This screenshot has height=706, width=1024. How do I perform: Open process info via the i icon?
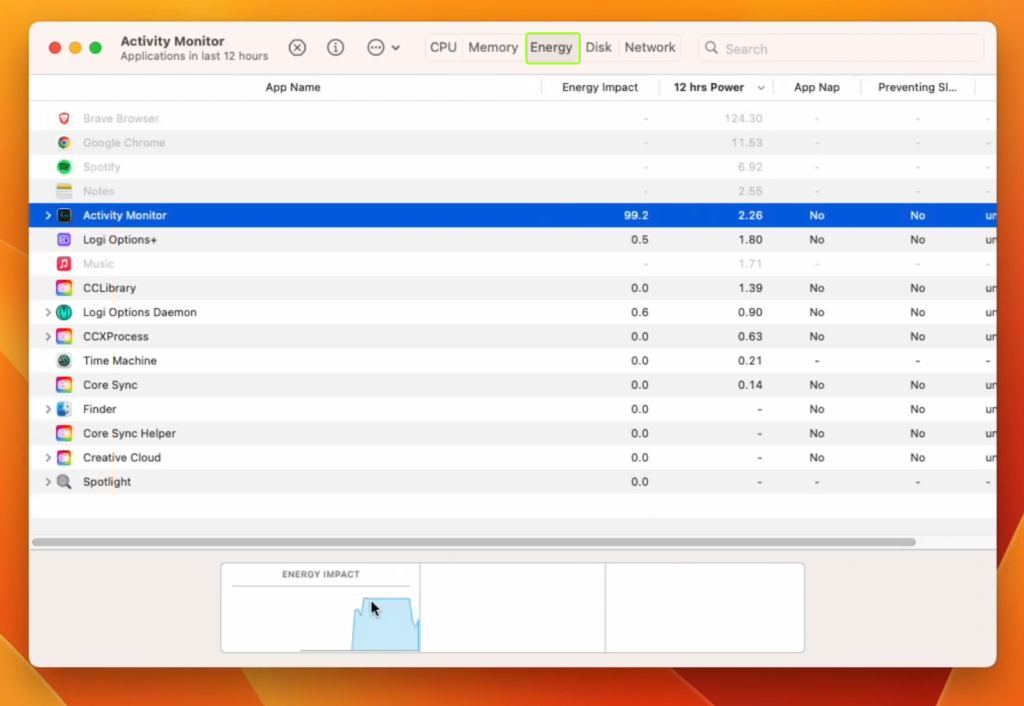click(x=335, y=47)
